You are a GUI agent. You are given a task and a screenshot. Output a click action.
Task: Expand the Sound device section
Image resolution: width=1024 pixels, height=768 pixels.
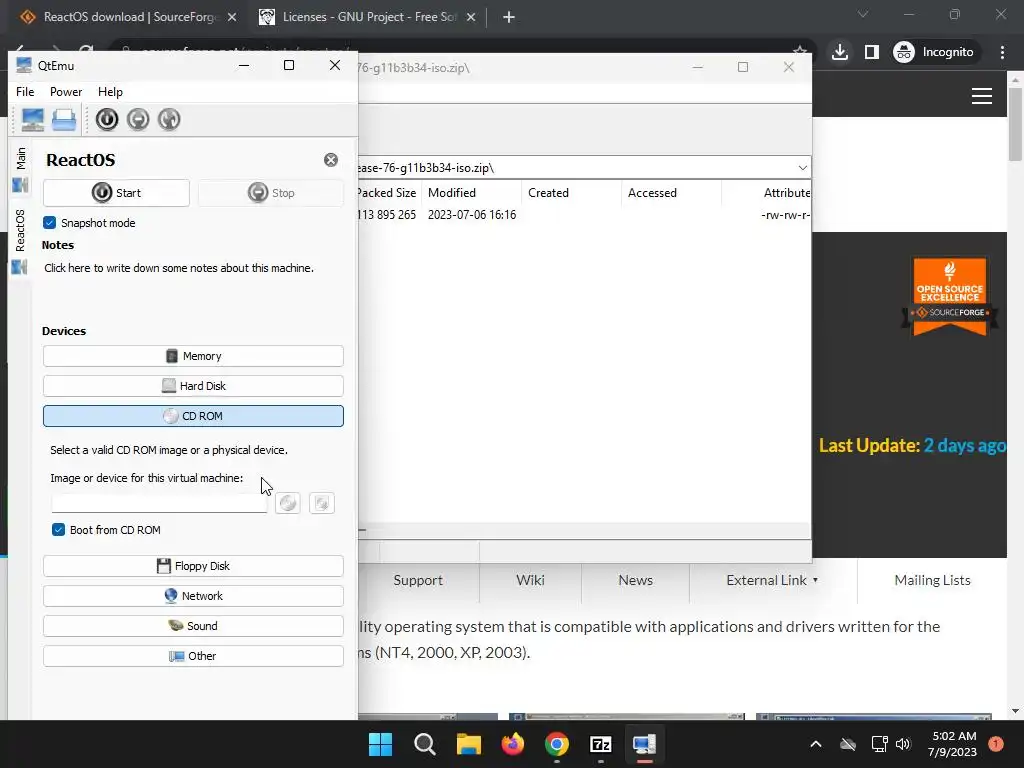193,626
